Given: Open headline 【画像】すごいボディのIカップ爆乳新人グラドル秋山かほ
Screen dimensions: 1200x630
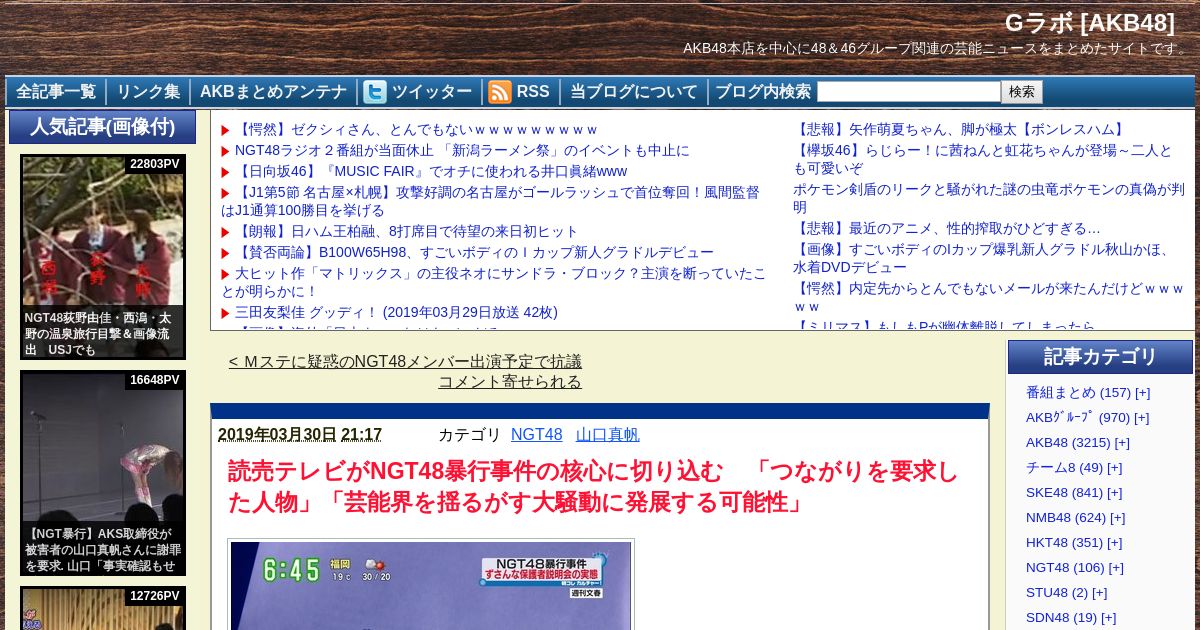Looking at the screenshot, I should coord(983,258).
